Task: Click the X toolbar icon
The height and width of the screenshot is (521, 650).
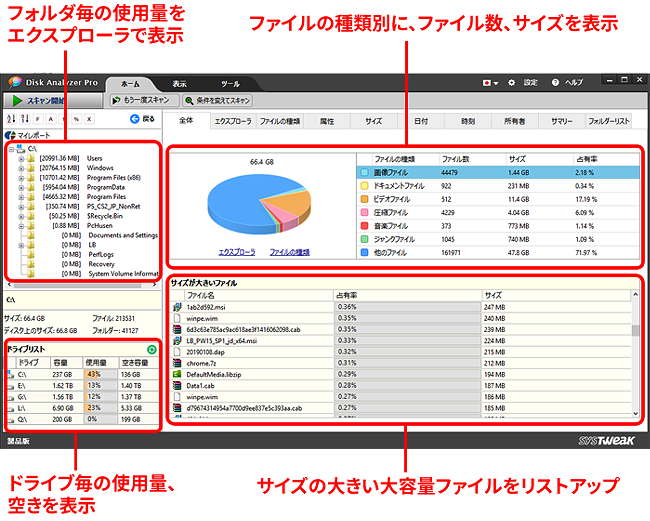Action: 89,119
